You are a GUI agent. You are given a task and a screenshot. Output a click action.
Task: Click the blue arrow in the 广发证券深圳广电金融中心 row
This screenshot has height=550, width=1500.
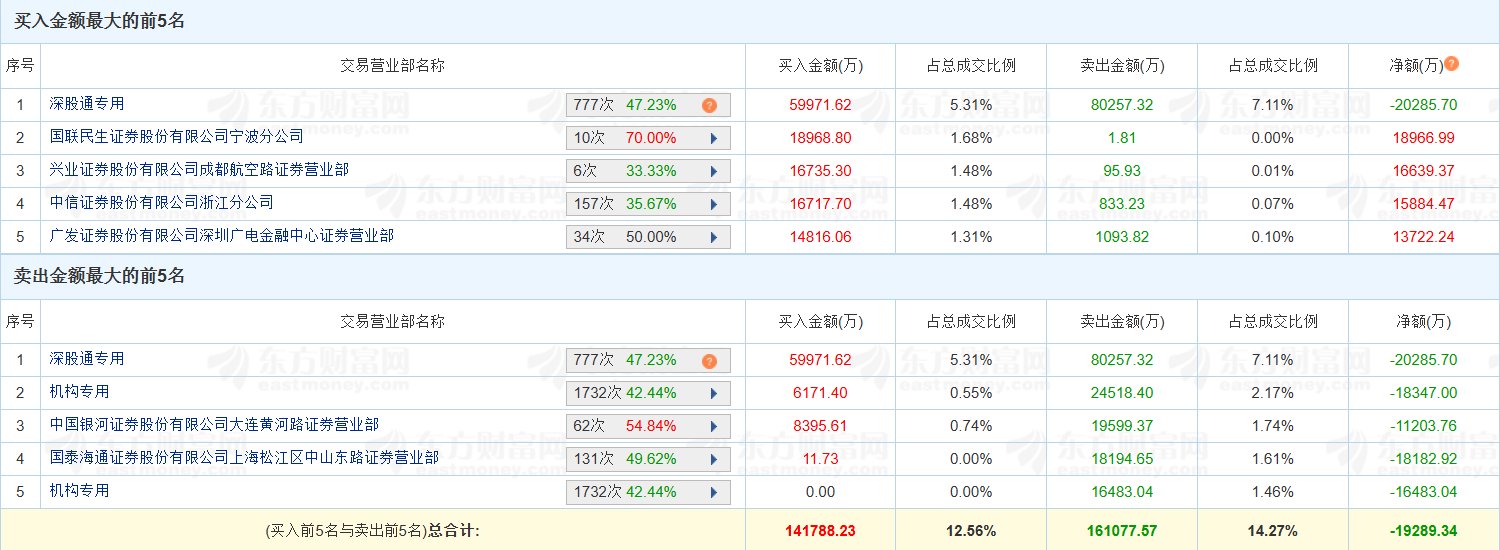click(x=714, y=237)
